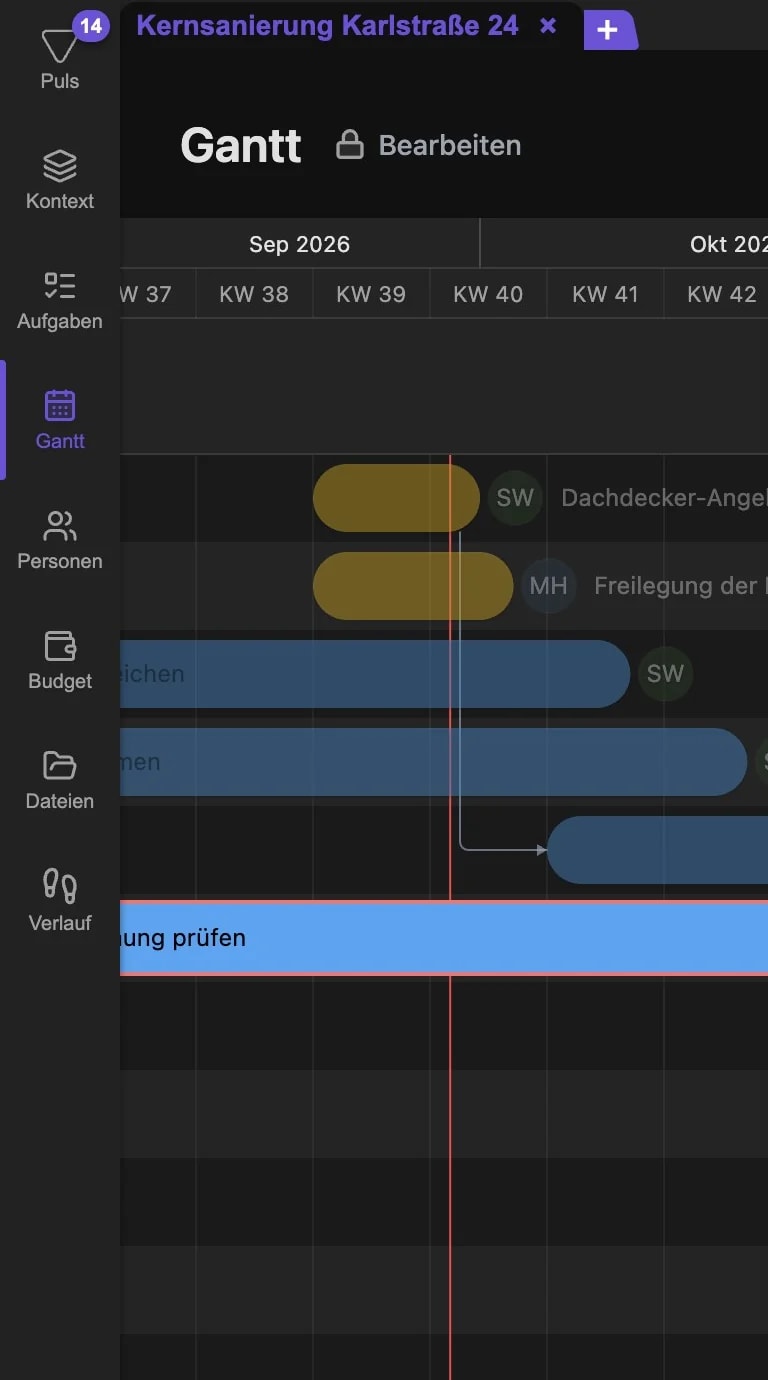Click the Gantt page heading
Image resolution: width=768 pixels, height=1380 pixels.
[x=240, y=146]
